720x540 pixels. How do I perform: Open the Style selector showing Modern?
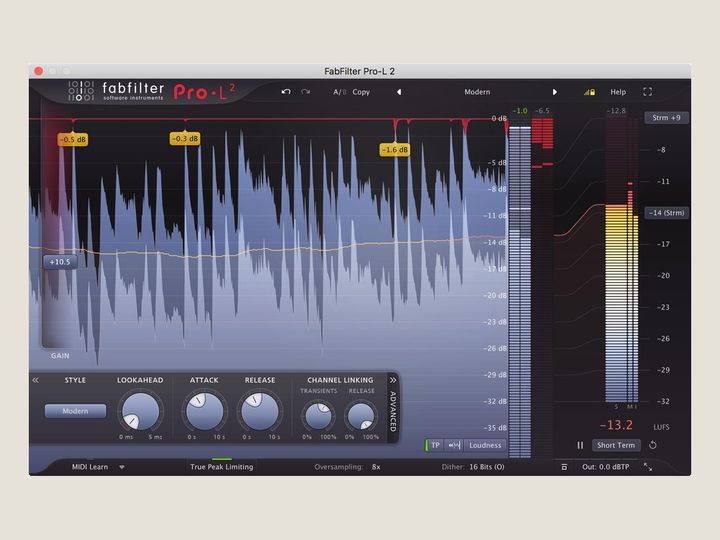(75, 411)
